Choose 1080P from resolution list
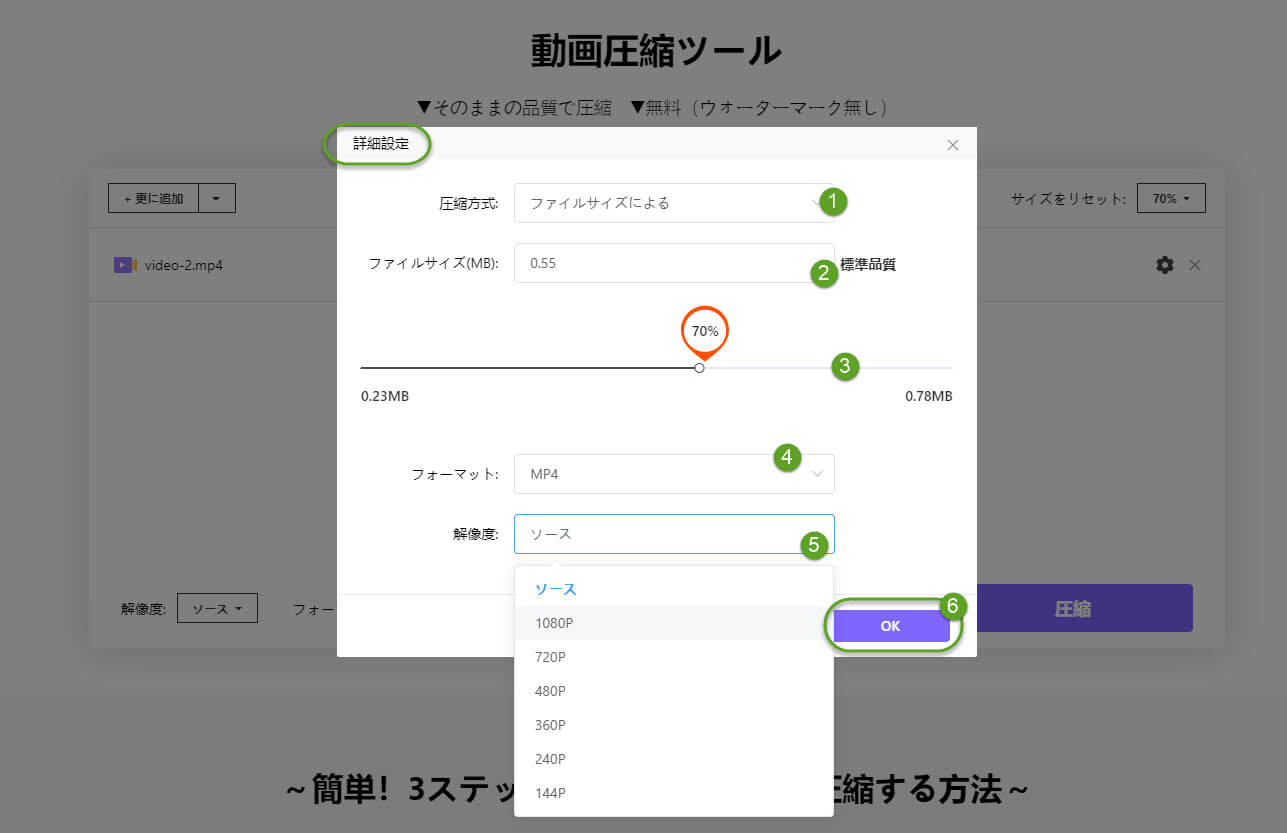This screenshot has width=1287, height=833. tap(554, 623)
